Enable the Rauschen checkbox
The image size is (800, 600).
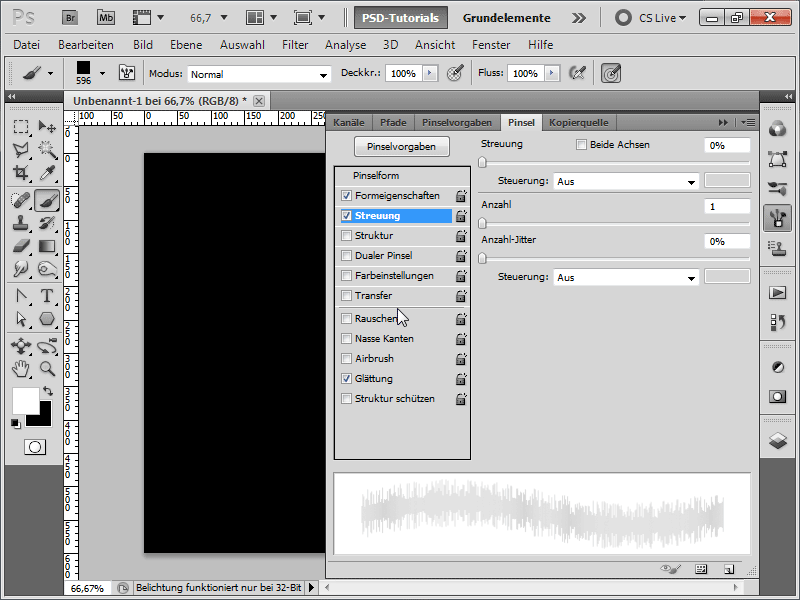click(x=346, y=318)
